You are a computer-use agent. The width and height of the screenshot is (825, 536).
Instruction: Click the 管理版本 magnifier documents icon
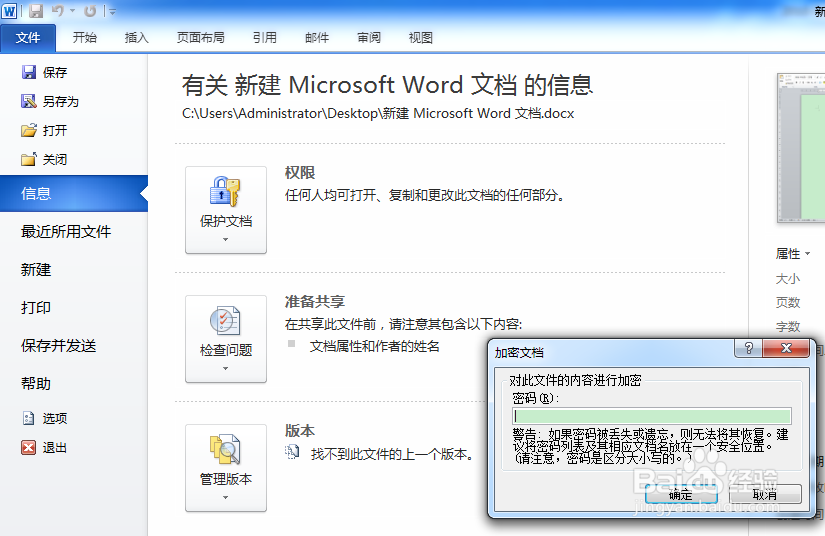[225, 450]
